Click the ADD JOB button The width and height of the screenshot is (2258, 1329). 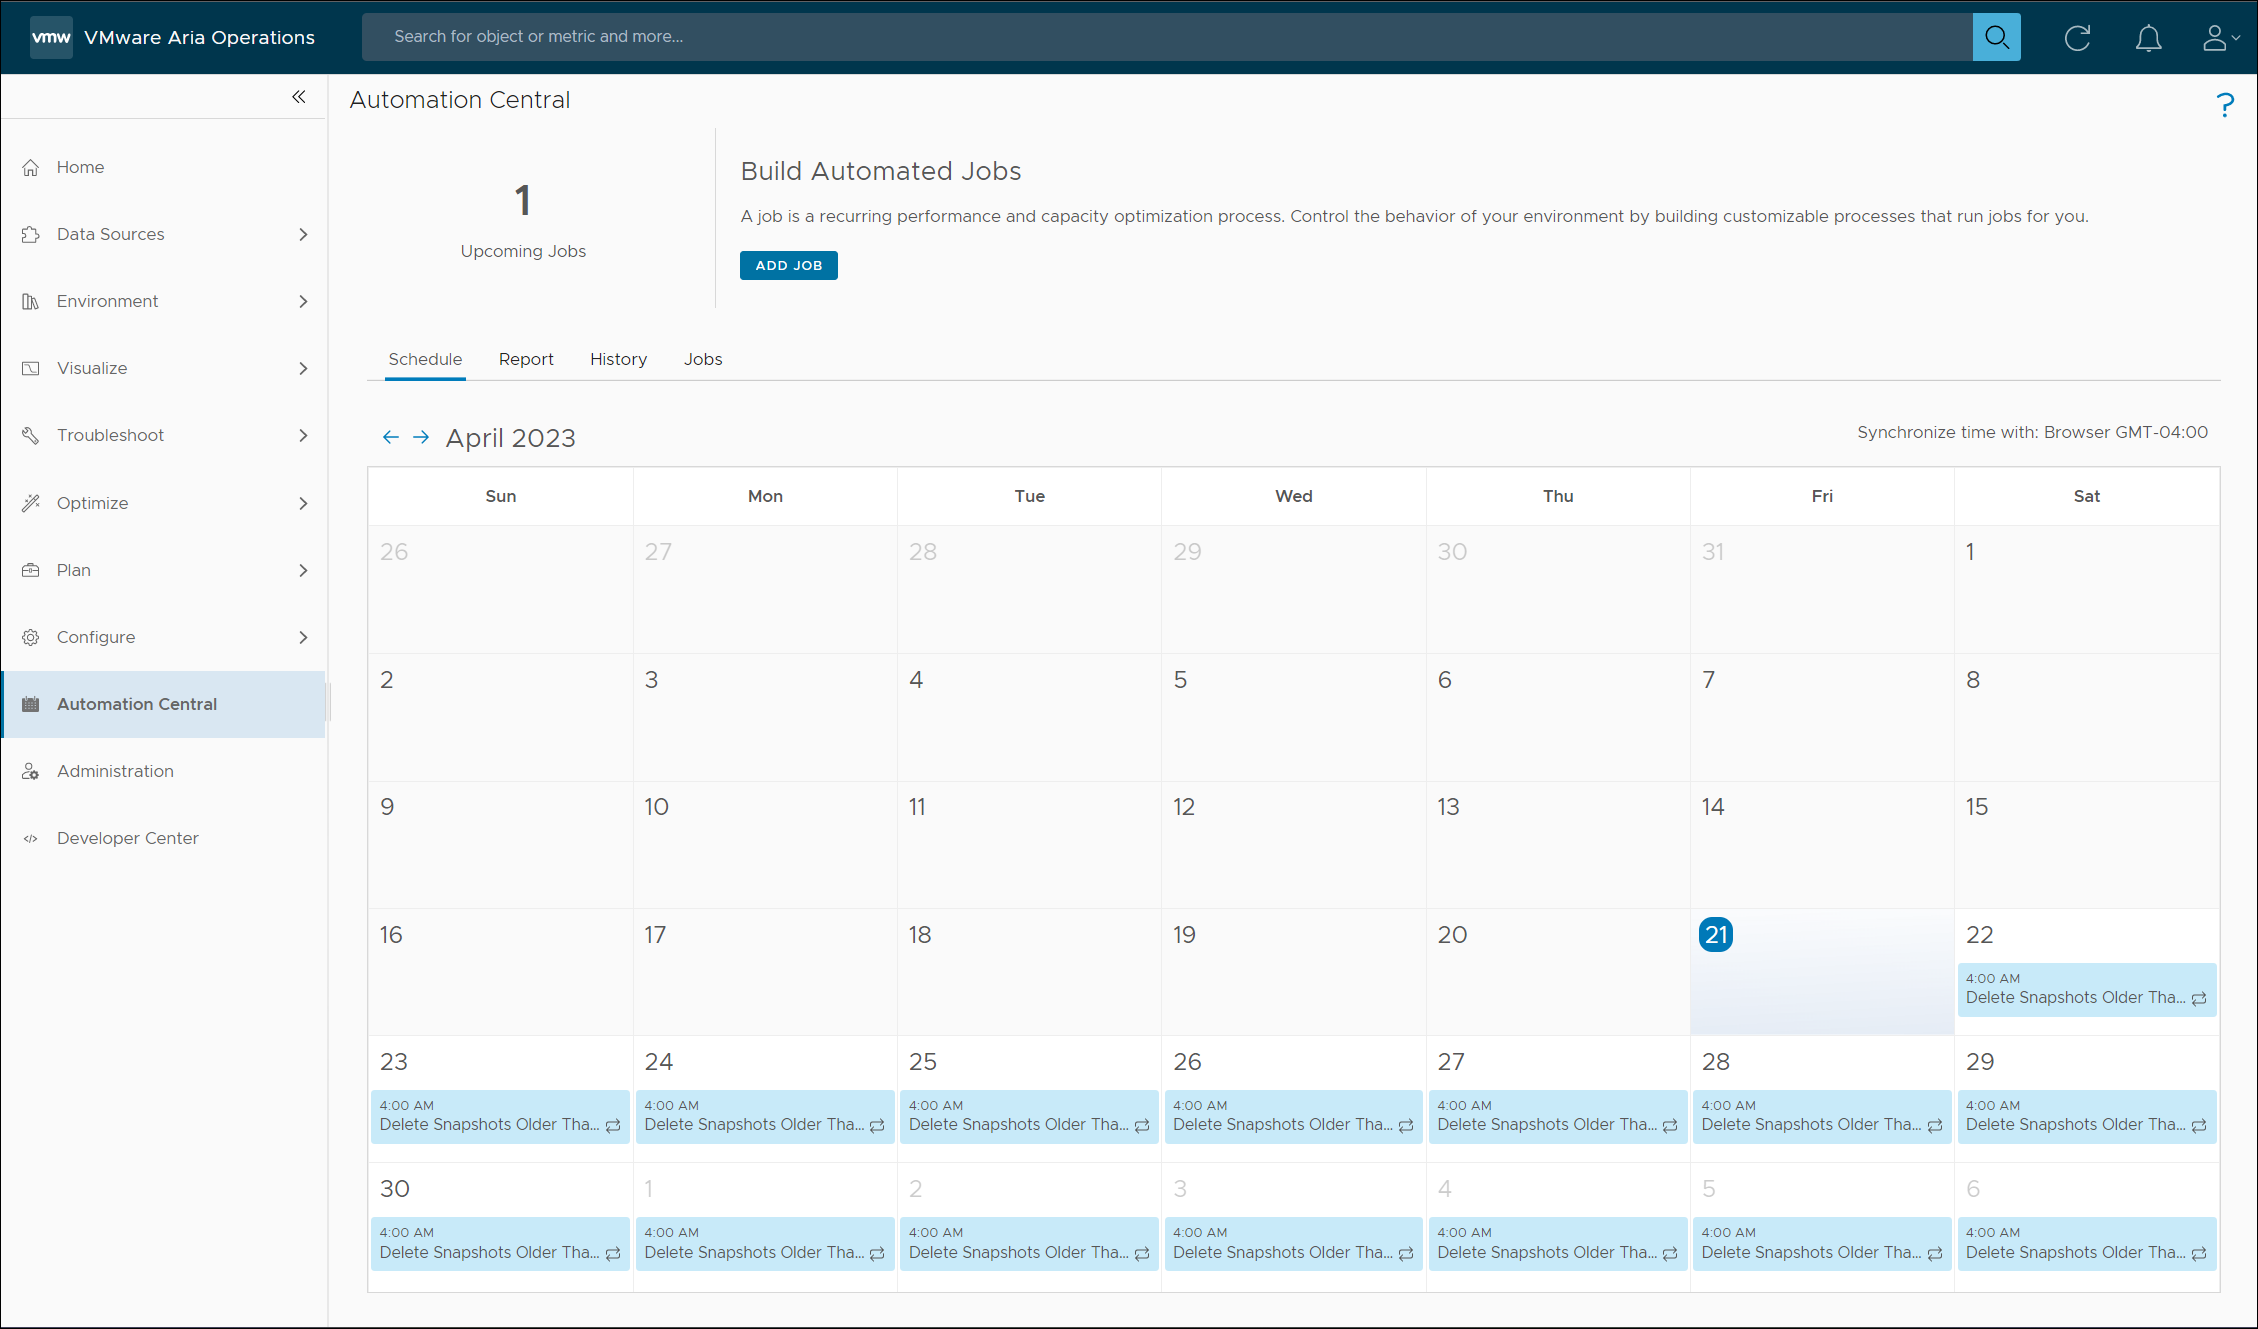point(788,265)
